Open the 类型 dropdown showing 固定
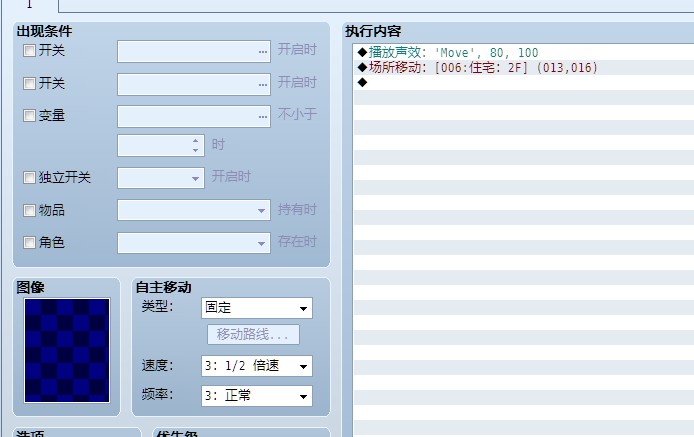The width and height of the screenshot is (694, 437). tap(304, 308)
